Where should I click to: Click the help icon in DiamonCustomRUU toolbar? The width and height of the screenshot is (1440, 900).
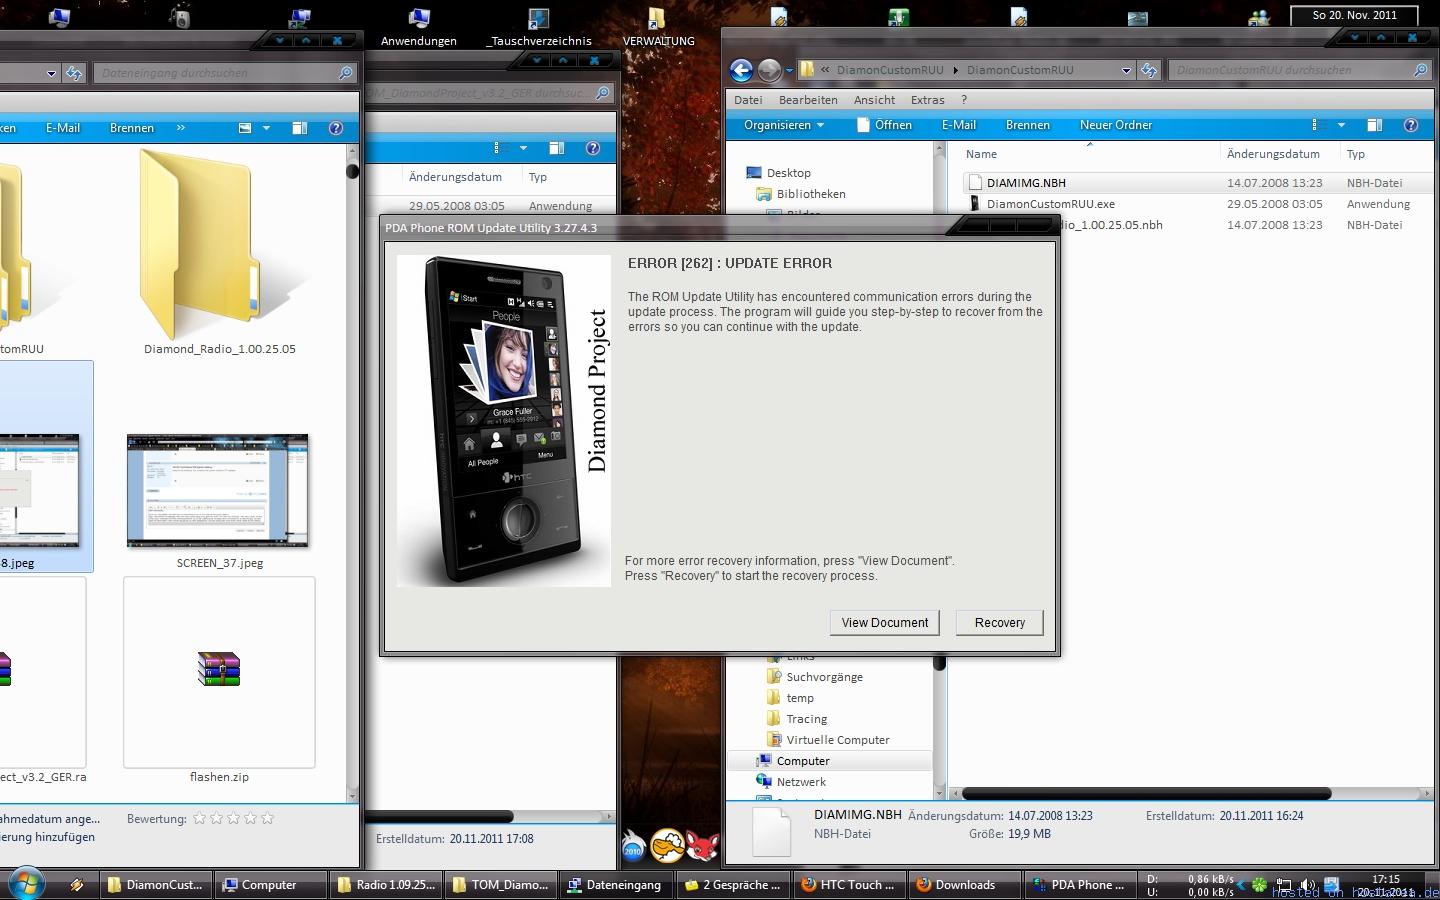pos(1411,125)
